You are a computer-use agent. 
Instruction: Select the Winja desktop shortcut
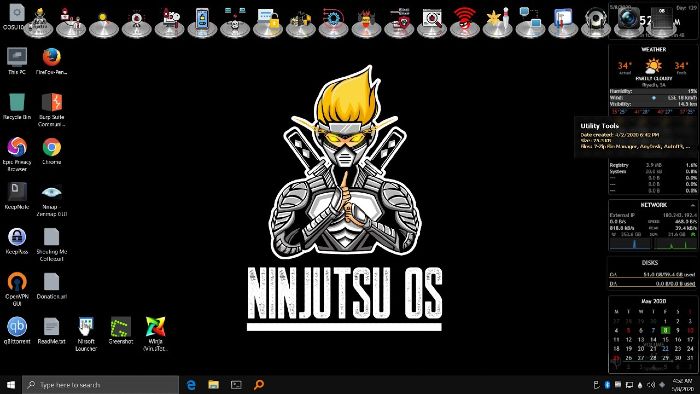155,334
